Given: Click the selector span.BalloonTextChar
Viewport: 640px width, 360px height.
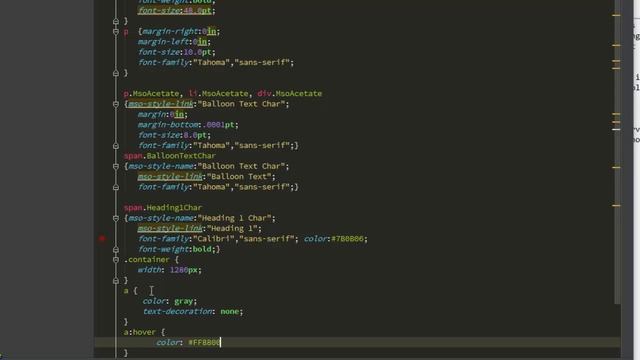Looking at the screenshot, I should [169, 156].
